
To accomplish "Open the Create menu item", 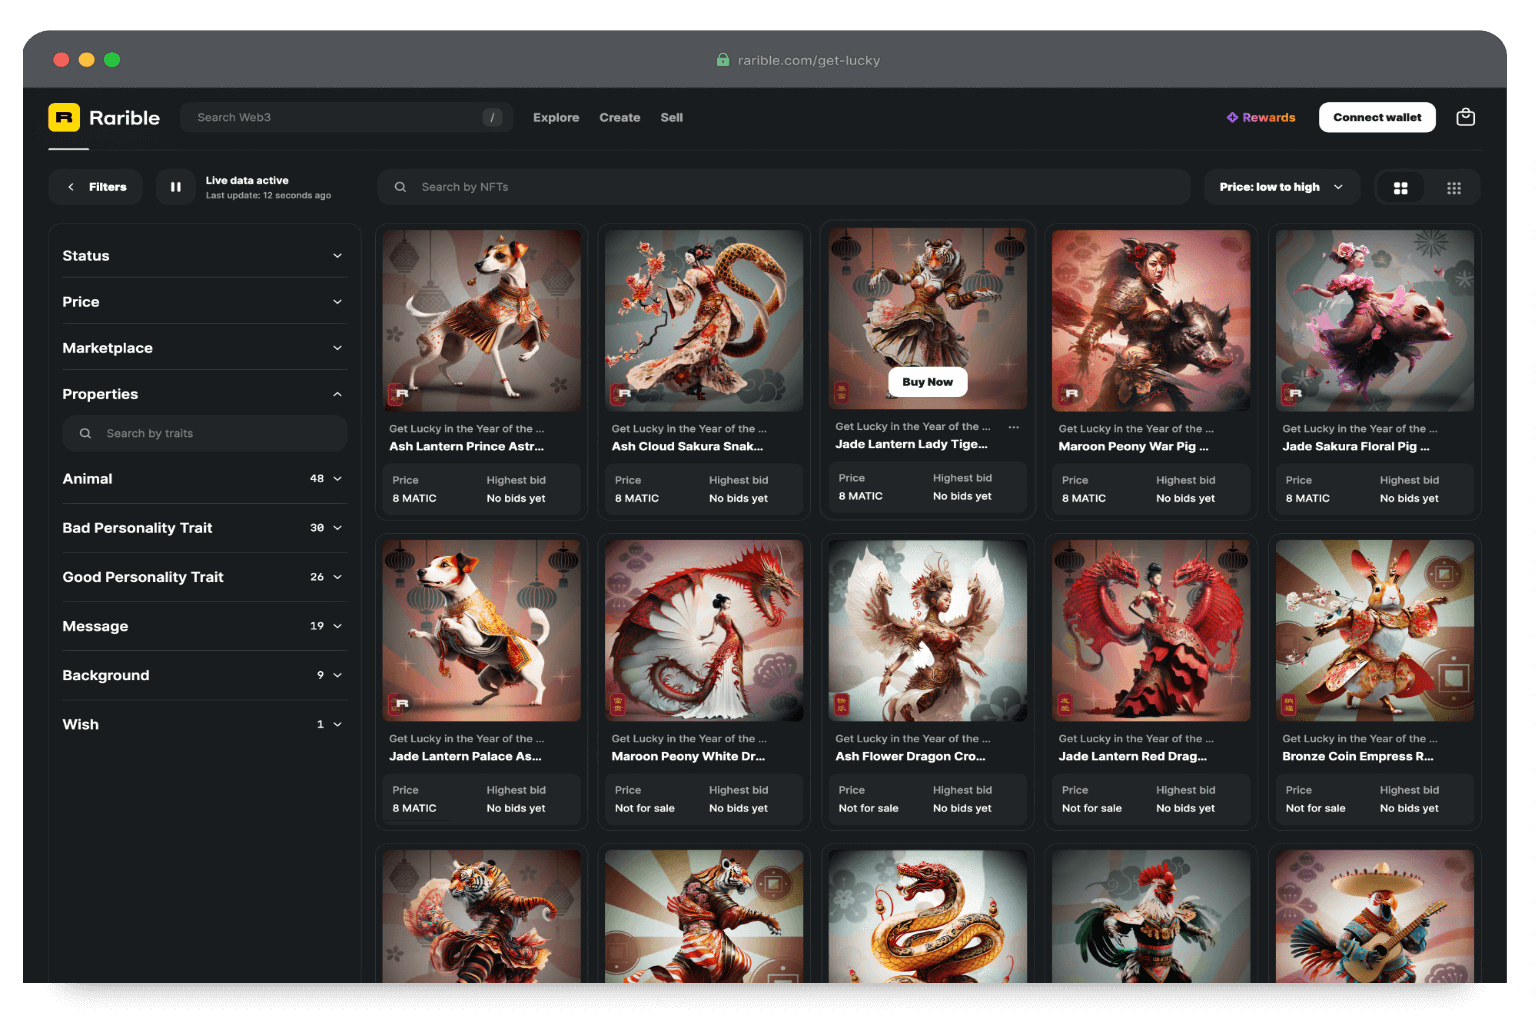I will (x=620, y=117).
